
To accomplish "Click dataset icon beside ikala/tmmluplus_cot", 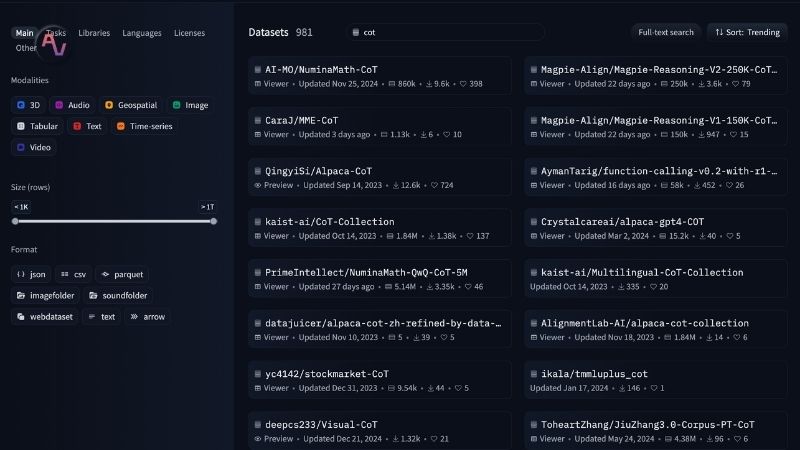I will [x=534, y=374].
